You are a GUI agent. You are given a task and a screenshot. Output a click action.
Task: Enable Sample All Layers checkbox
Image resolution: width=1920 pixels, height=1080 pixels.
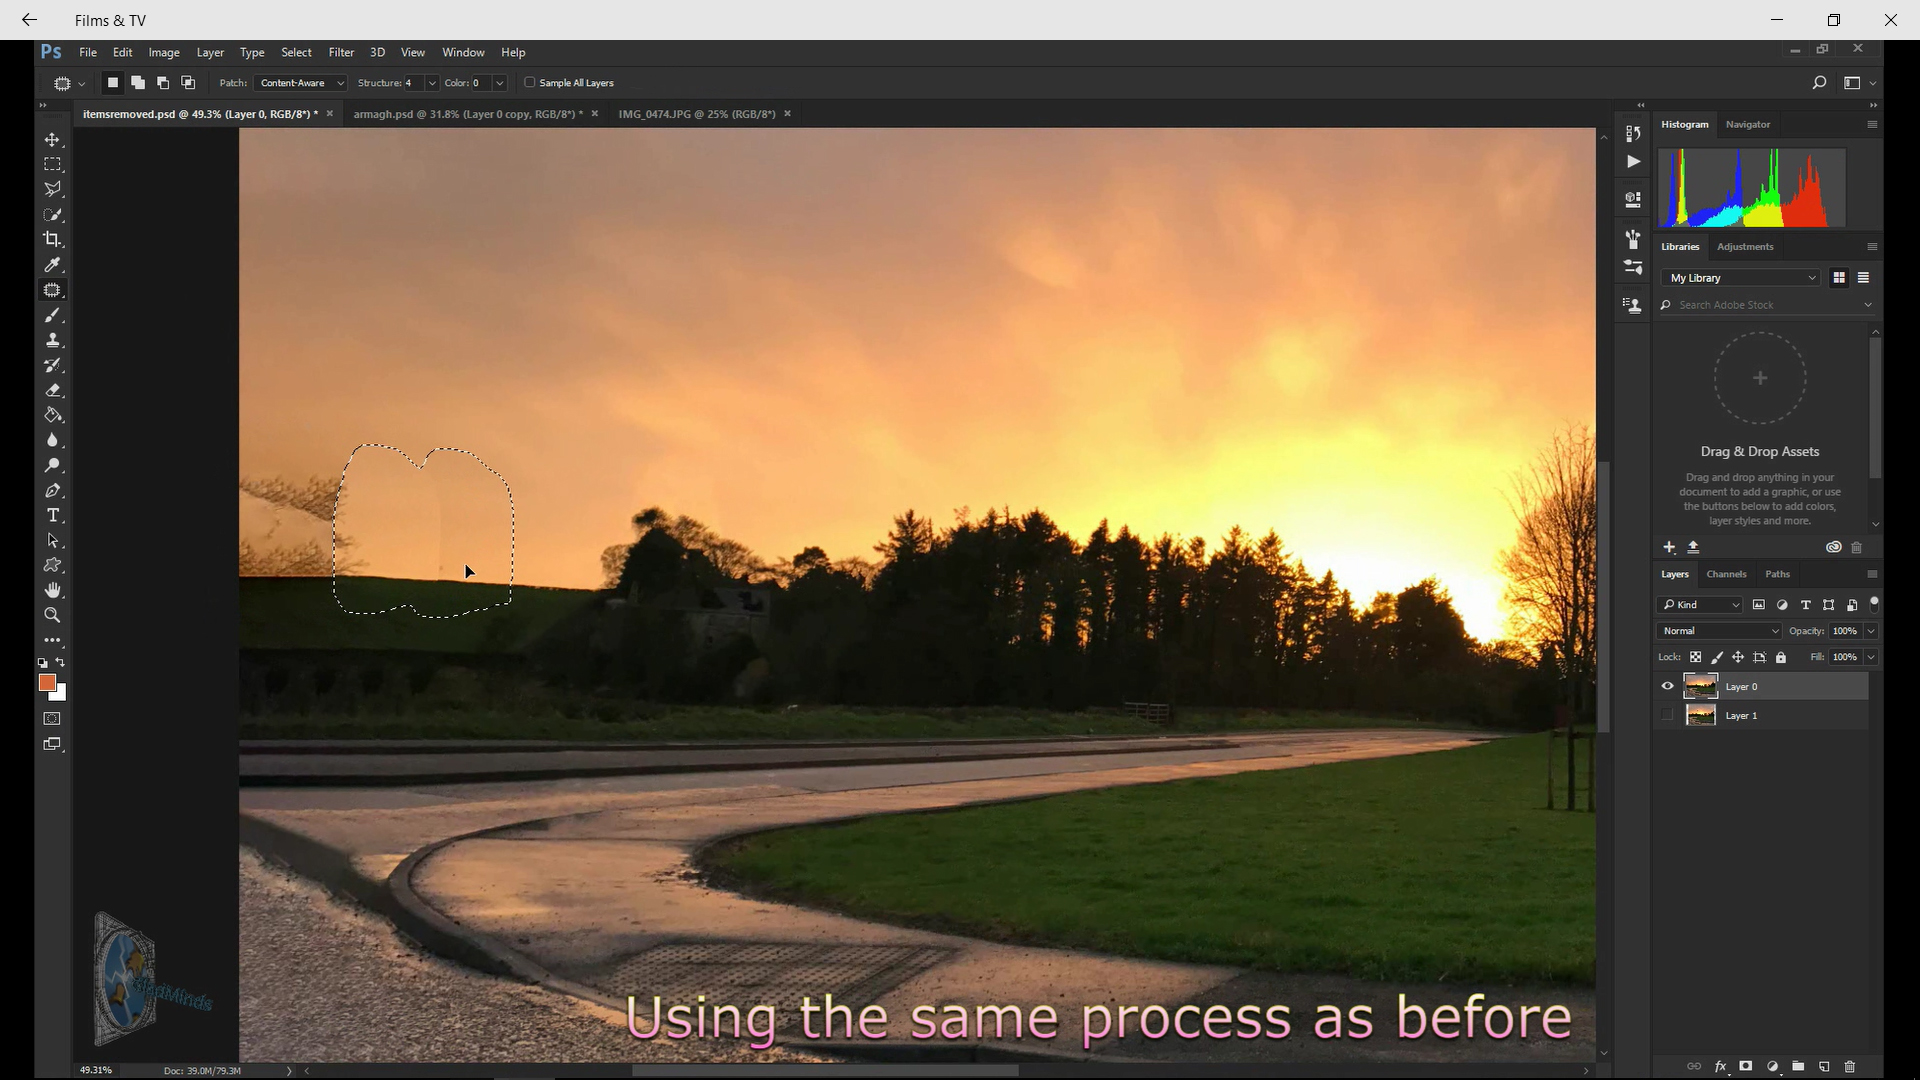(530, 82)
